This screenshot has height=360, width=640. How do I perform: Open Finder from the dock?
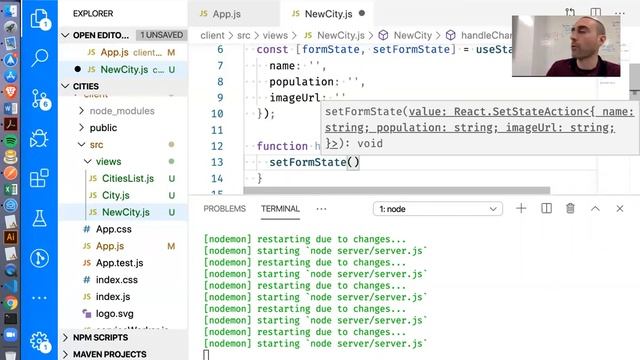click(x=11, y=10)
